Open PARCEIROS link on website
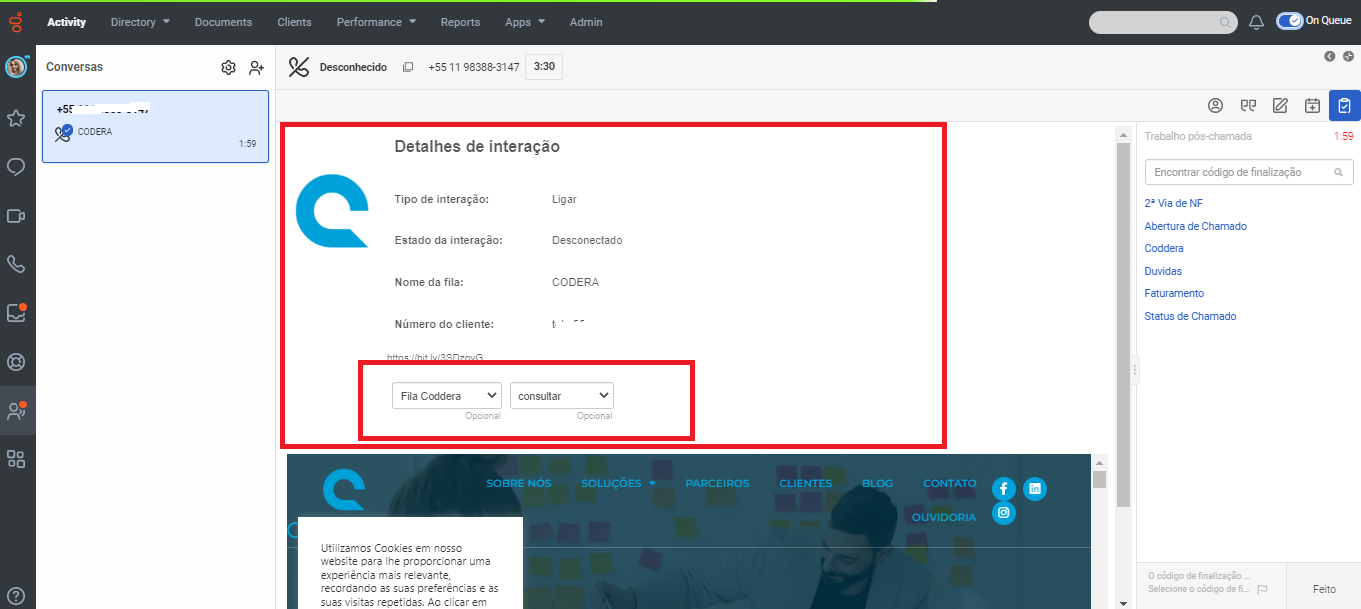Screen dimensions: 1361x609 coord(717,483)
